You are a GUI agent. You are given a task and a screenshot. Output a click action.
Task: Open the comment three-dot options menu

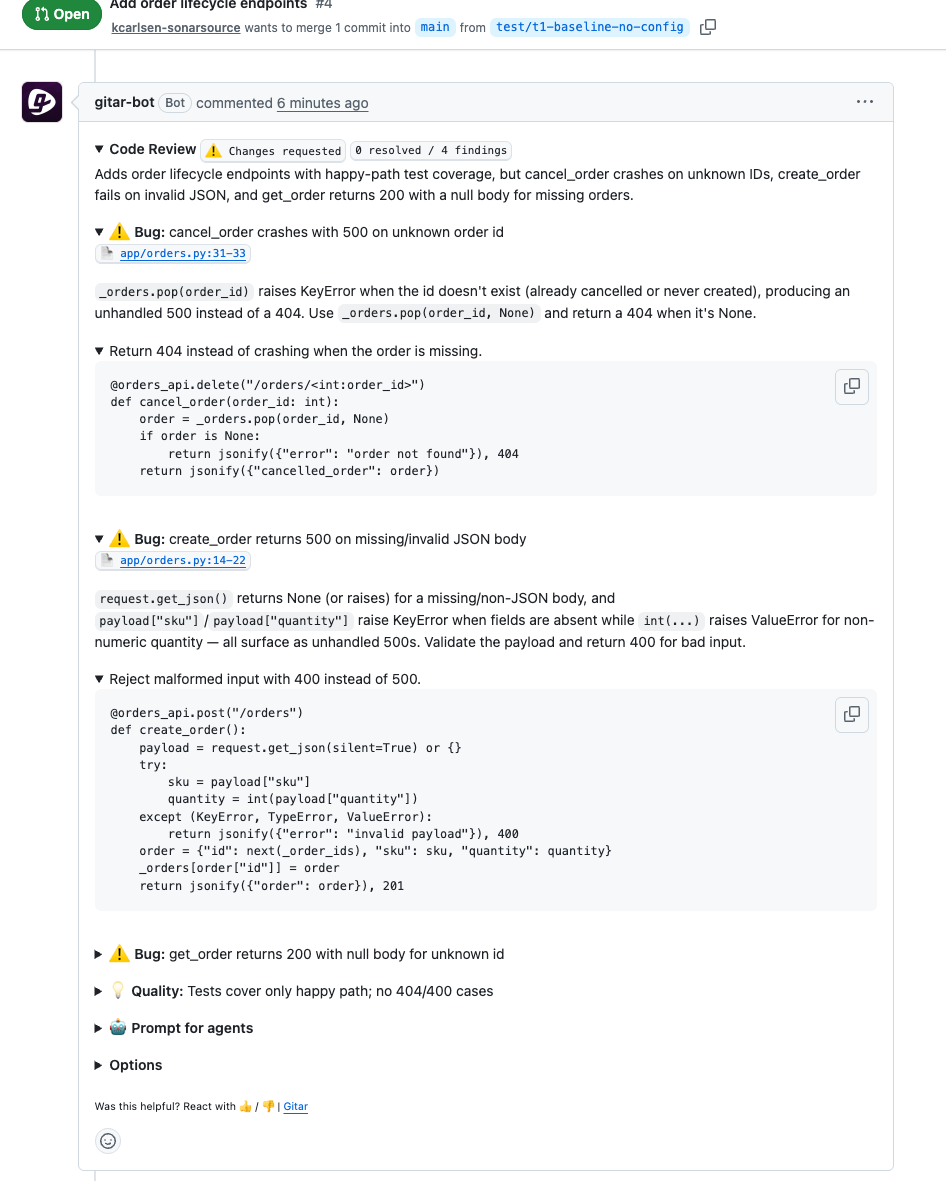[x=865, y=102]
